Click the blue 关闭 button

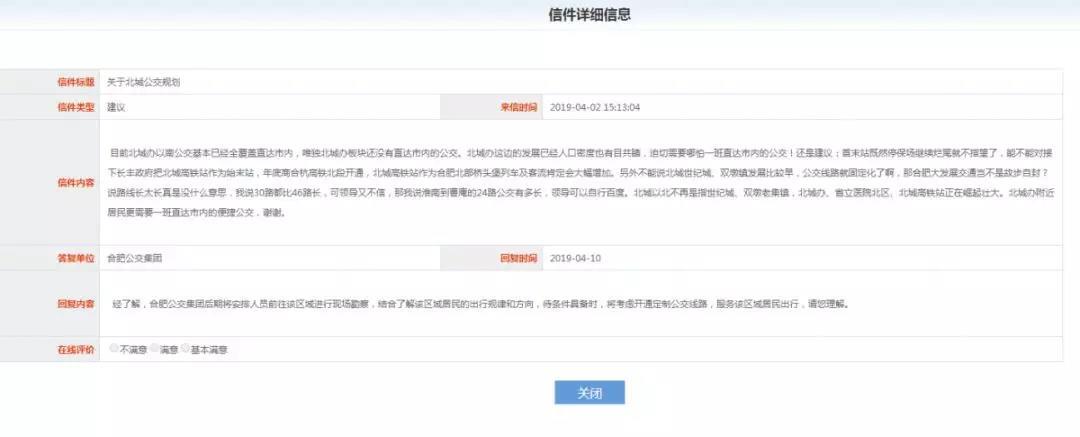pyautogui.click(x=589, y=393)
